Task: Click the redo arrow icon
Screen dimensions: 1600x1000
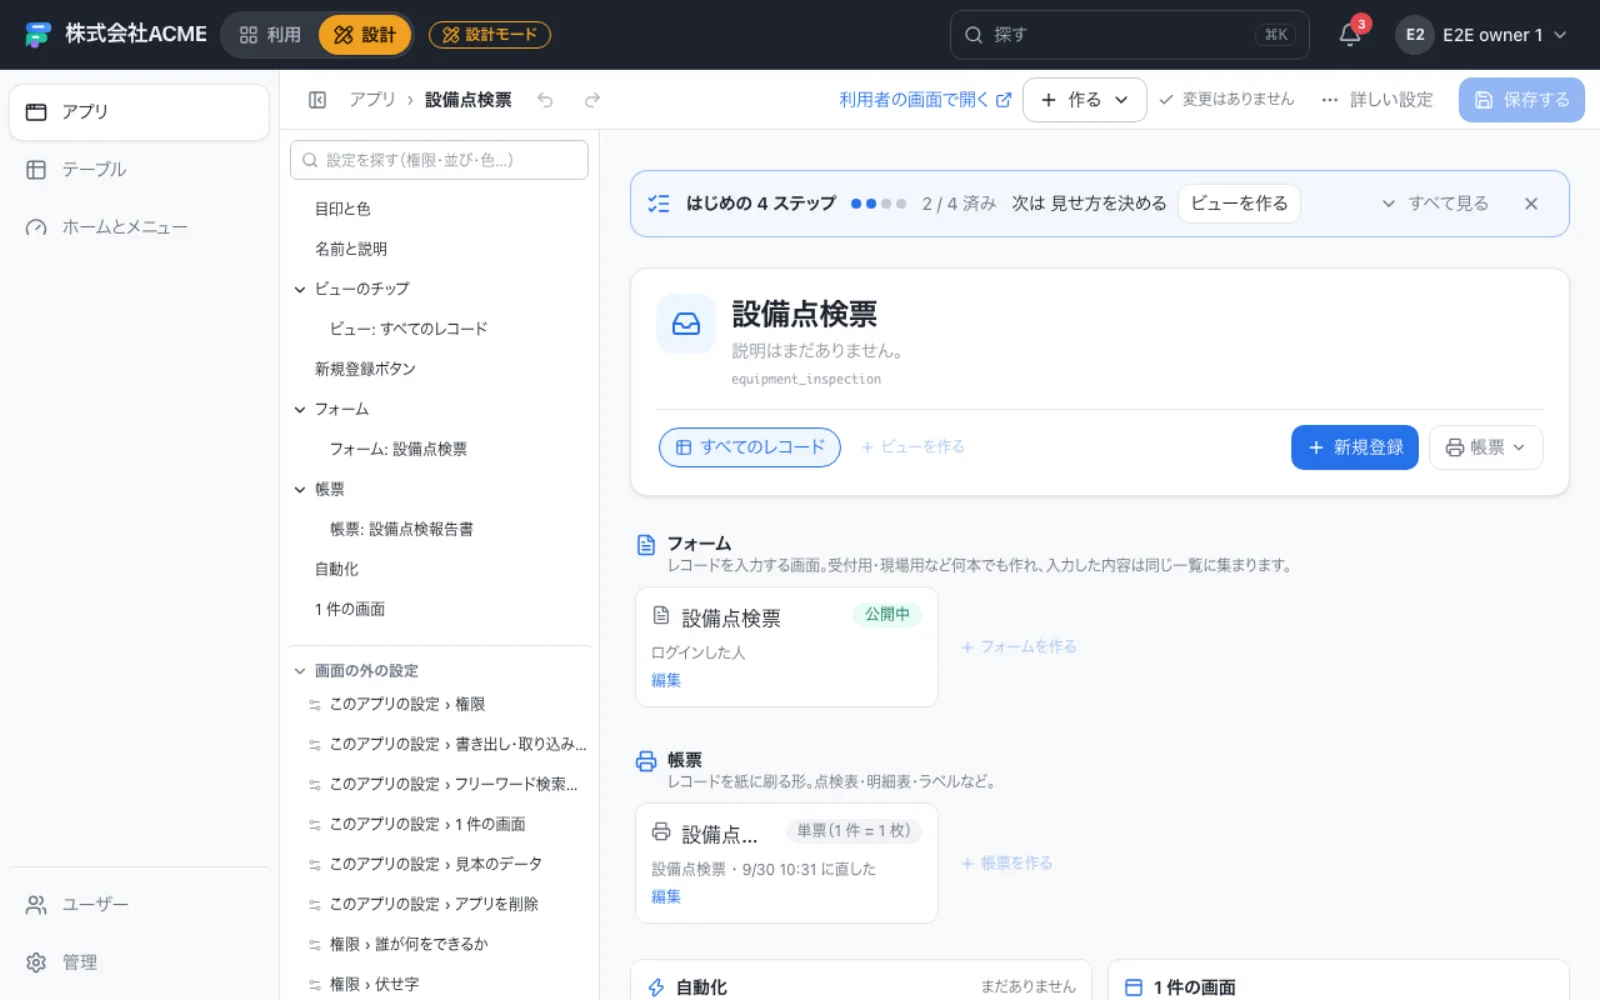Action: 592,100
